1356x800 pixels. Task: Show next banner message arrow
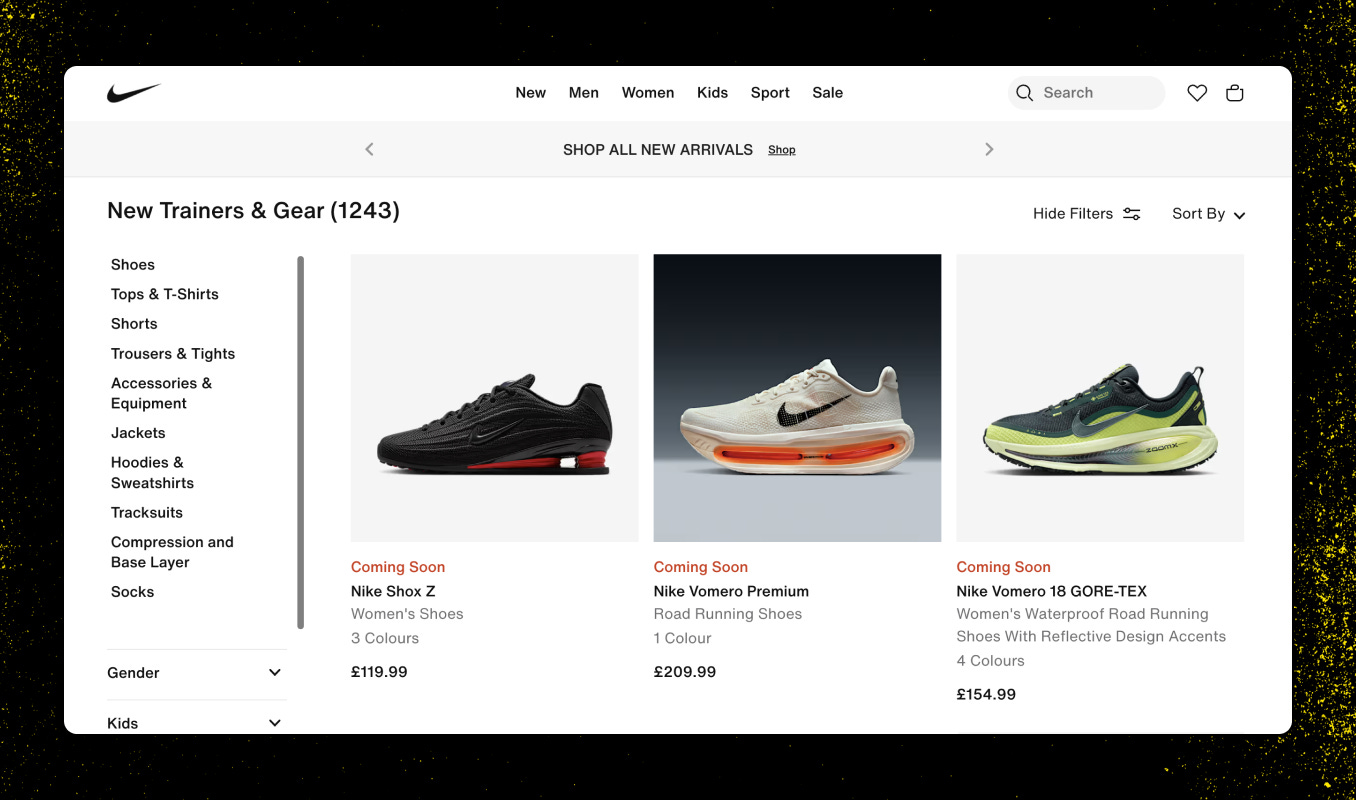(x=989, y=149)
